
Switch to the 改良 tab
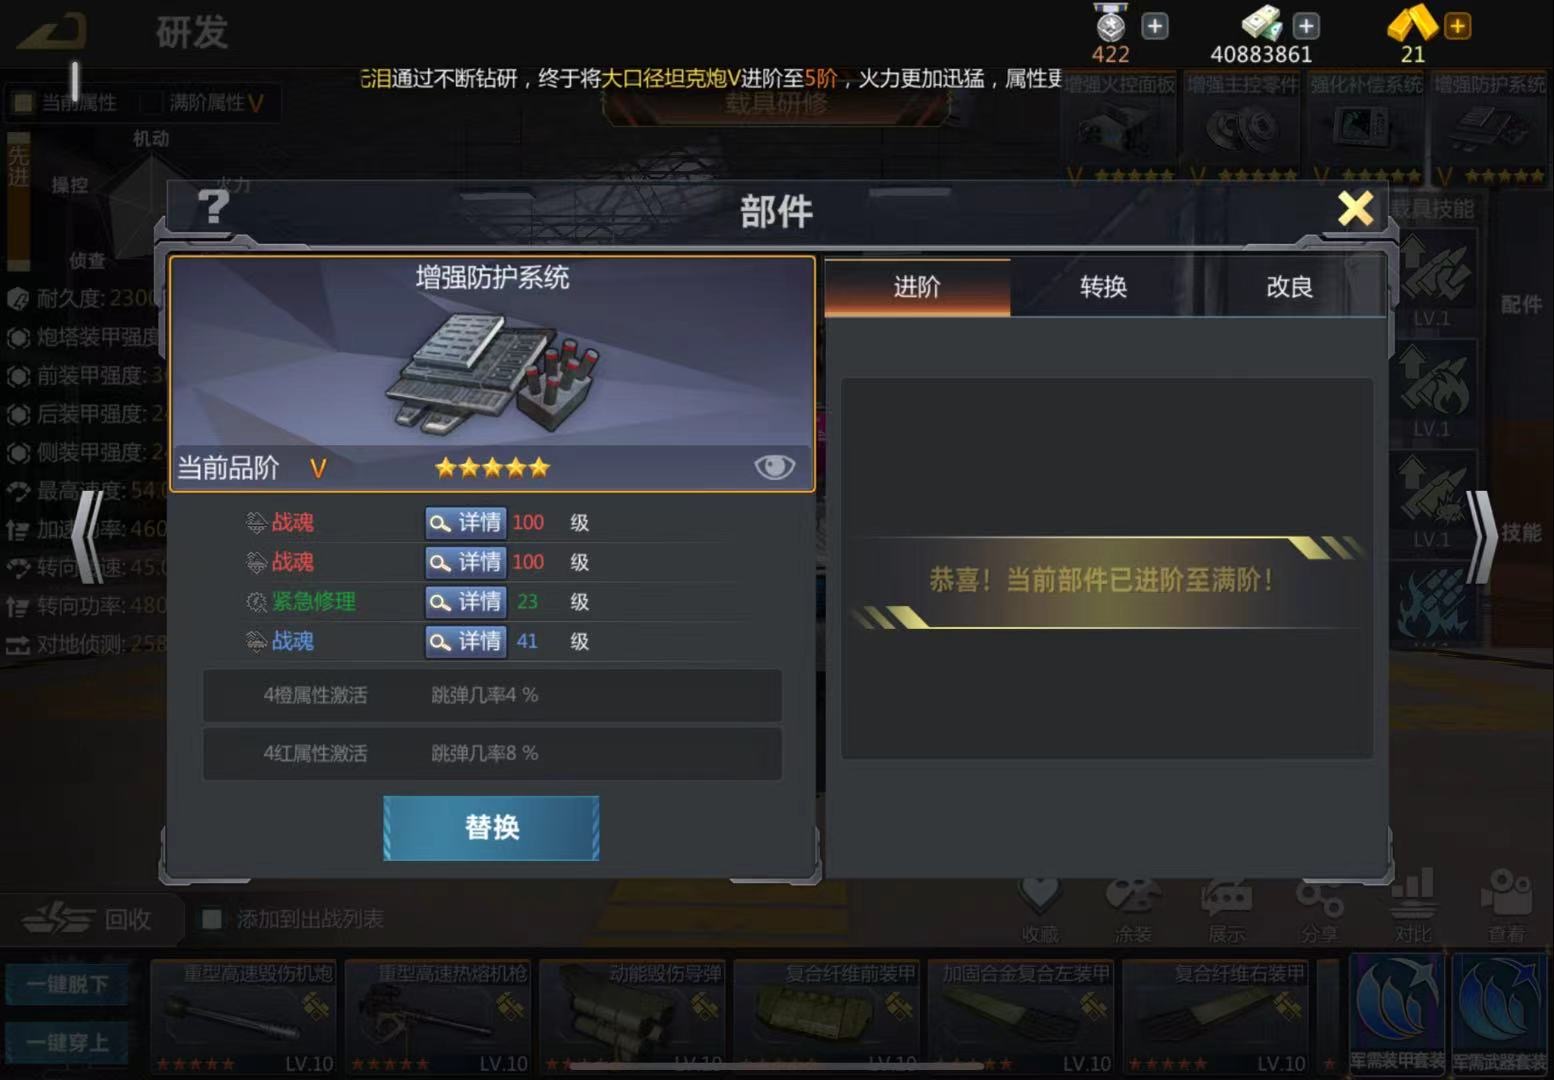point(1290,287)
